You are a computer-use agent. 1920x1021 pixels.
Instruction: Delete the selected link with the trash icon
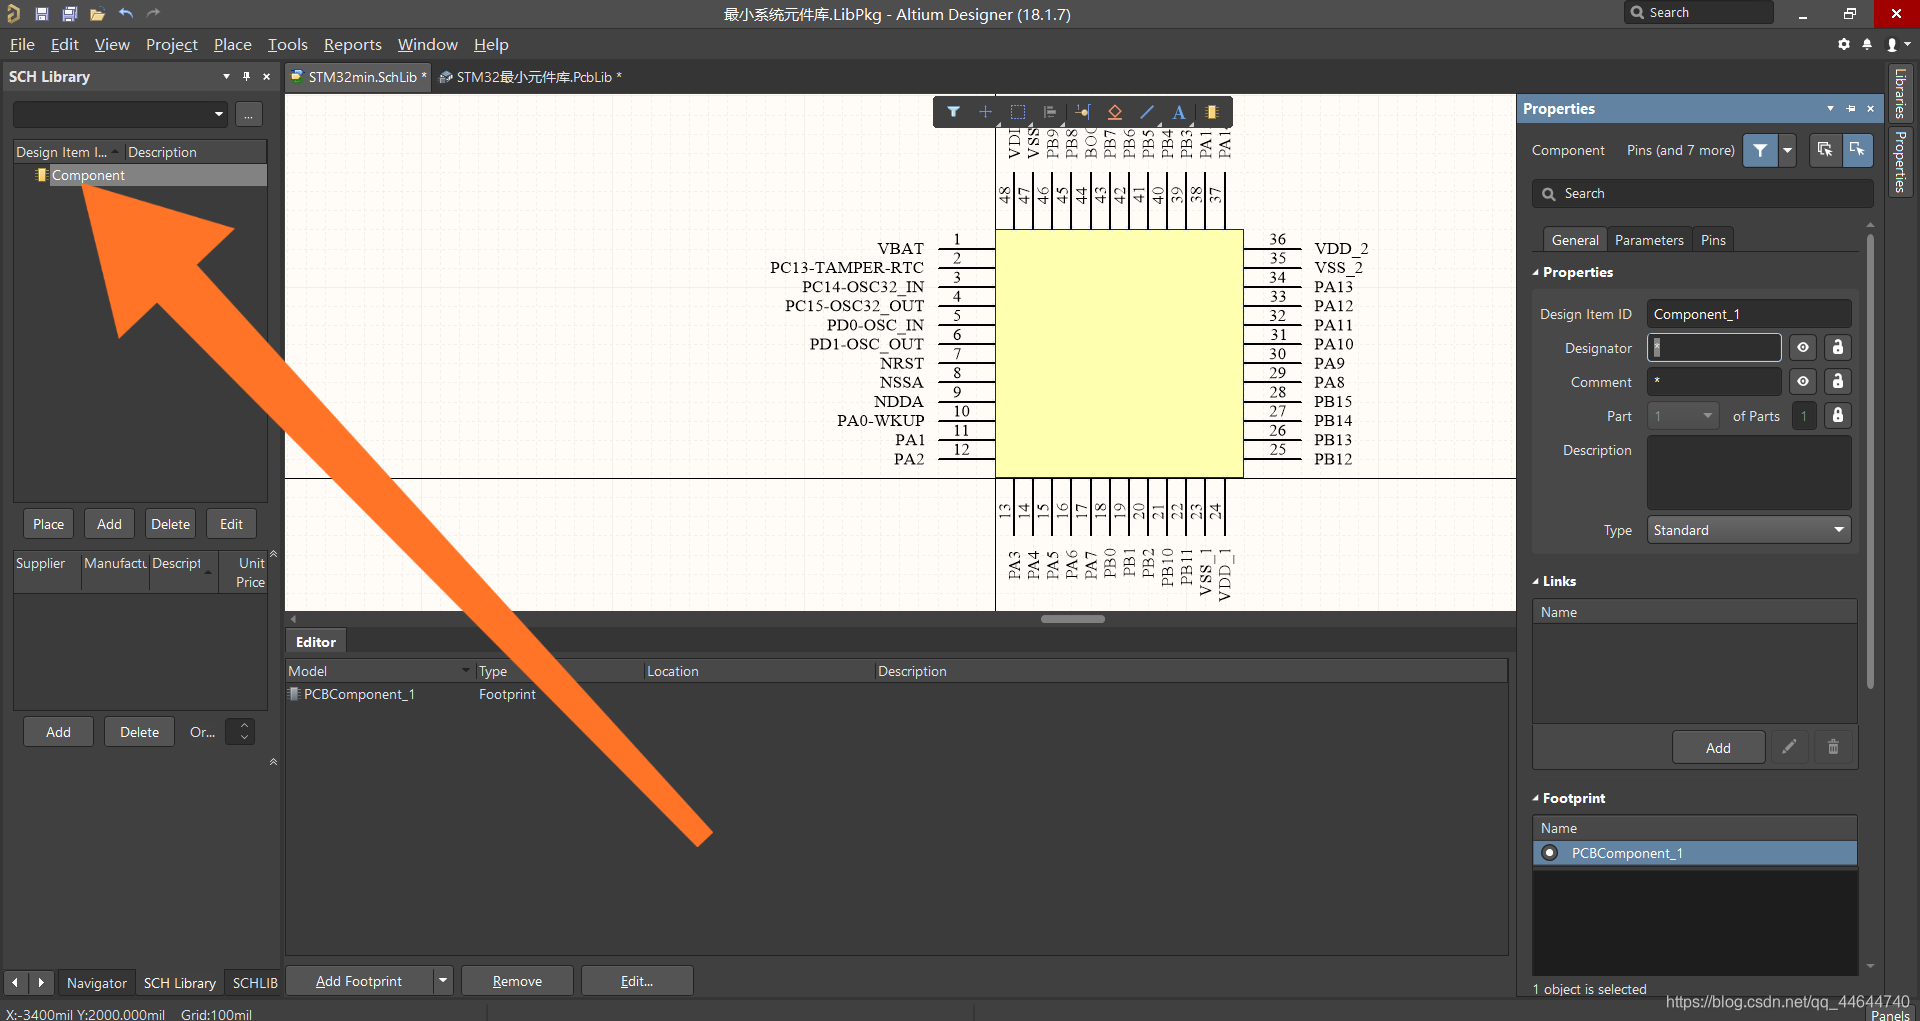click(x=1833, y=747)
